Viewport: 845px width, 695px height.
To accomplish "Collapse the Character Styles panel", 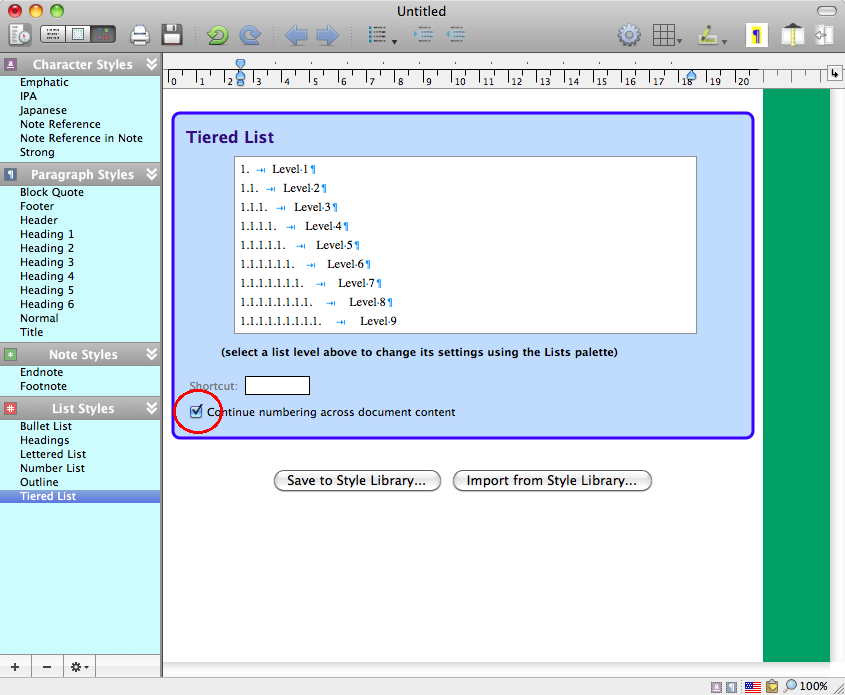I will coord(150,64).
